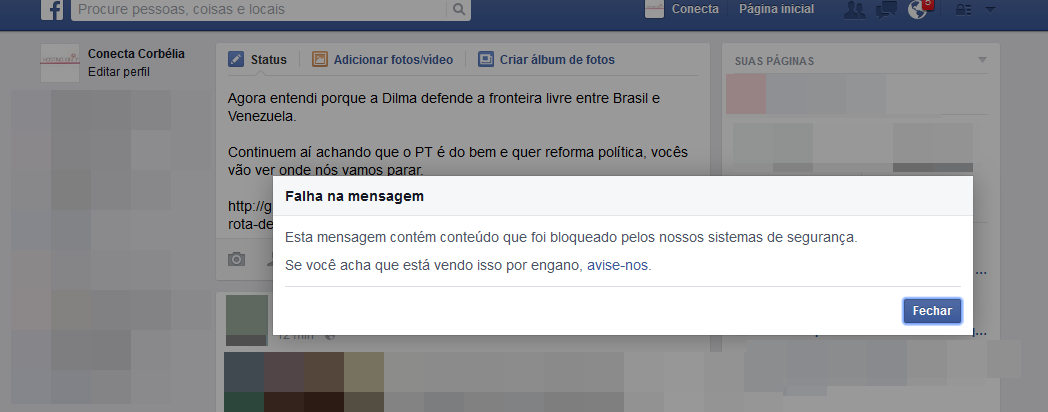Click the Status pencil icon
The image size is (1048, 412).
[x=236, y=60]
